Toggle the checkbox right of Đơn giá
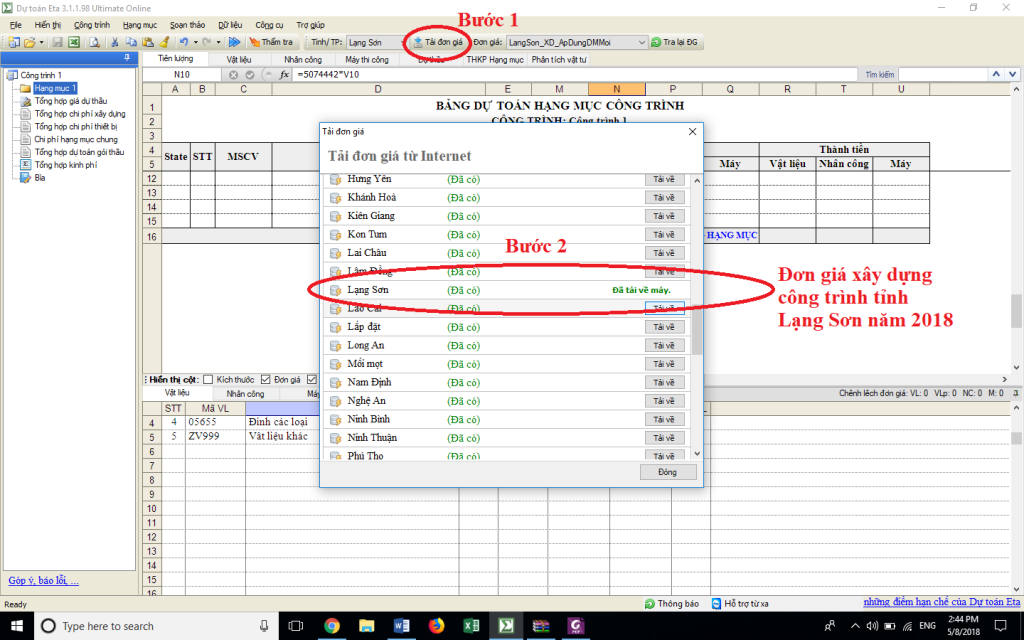This screenshot has width=1024, height=640. pyautogui.click(x=312, y=380)
